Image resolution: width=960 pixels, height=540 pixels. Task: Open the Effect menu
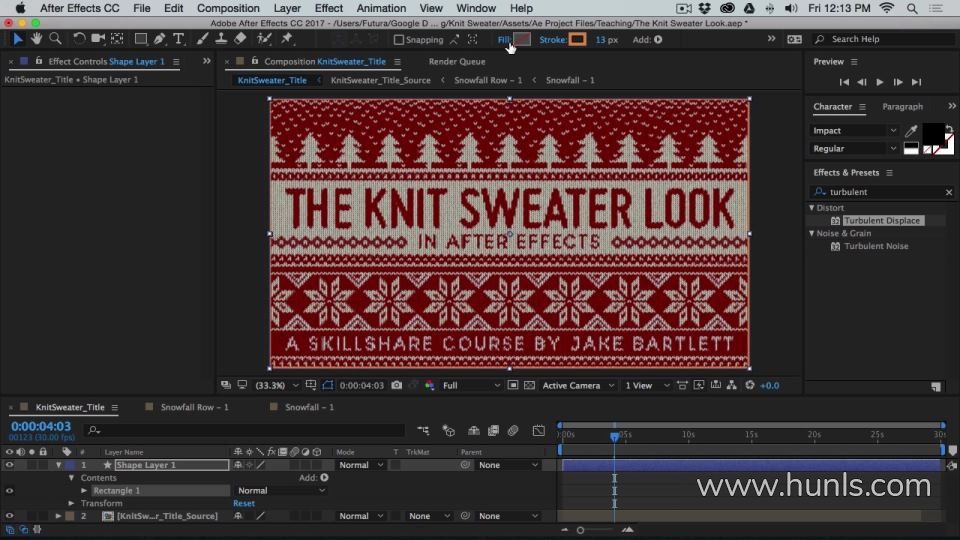point(328,8)
